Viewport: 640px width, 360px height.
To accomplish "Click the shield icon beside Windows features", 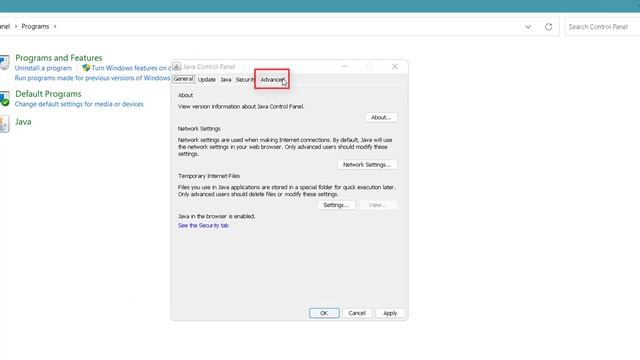I will 86,68.
